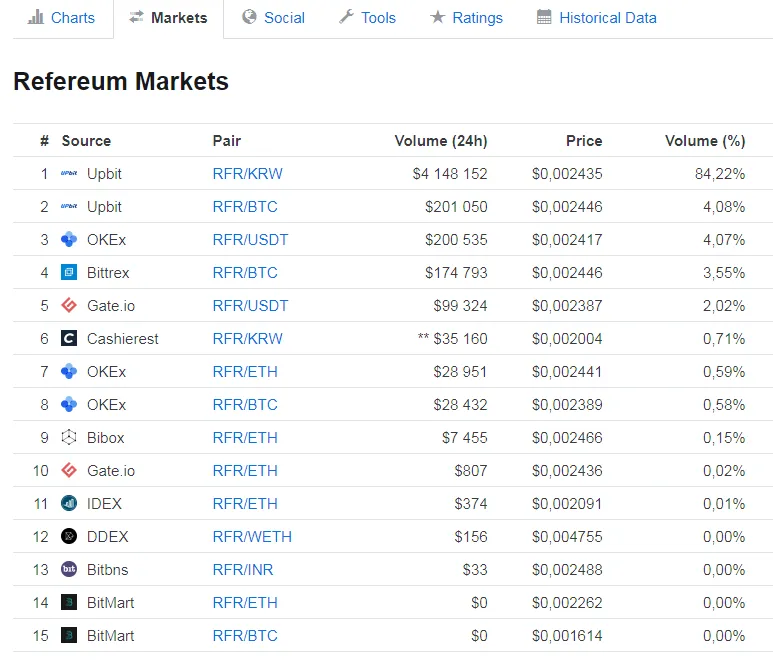
Task: Open RFR/ETH pair in row 7
Action: (245, 372)
